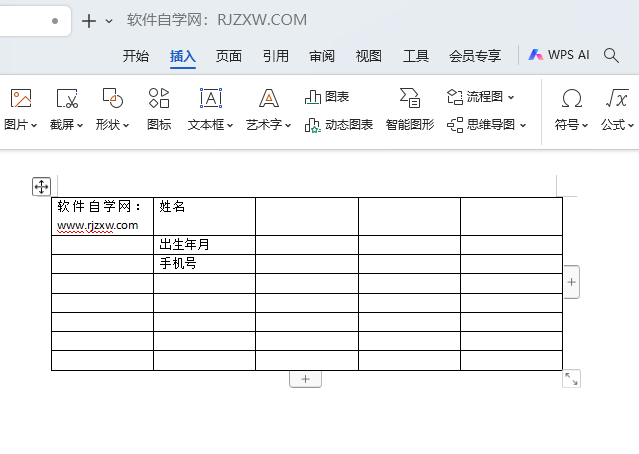
Task: Click the table move handle
Action: point(41,187)
